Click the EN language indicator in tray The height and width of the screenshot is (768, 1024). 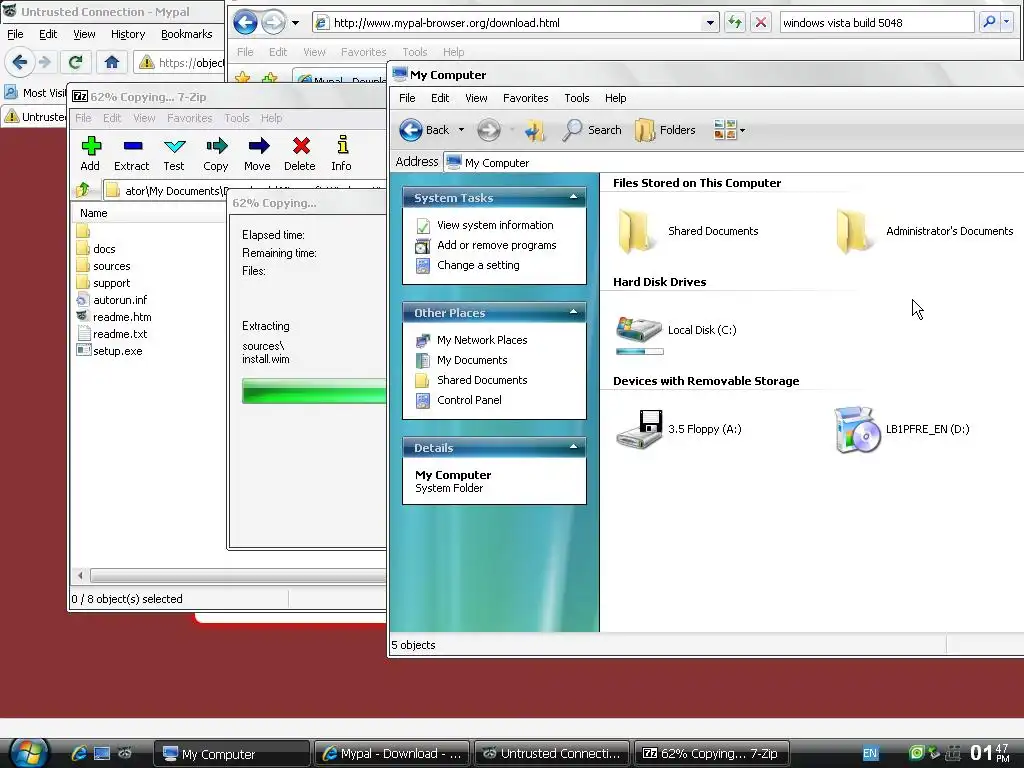click(x=870, y=753)
